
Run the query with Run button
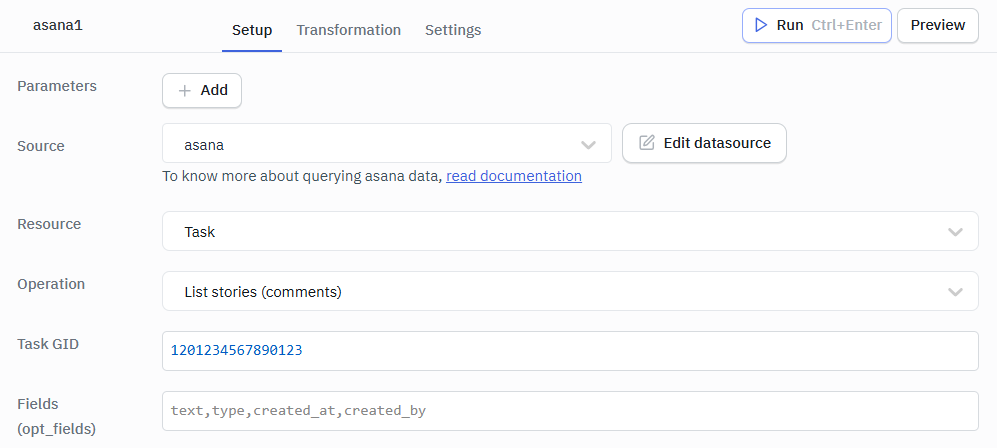tap(816, 25)
